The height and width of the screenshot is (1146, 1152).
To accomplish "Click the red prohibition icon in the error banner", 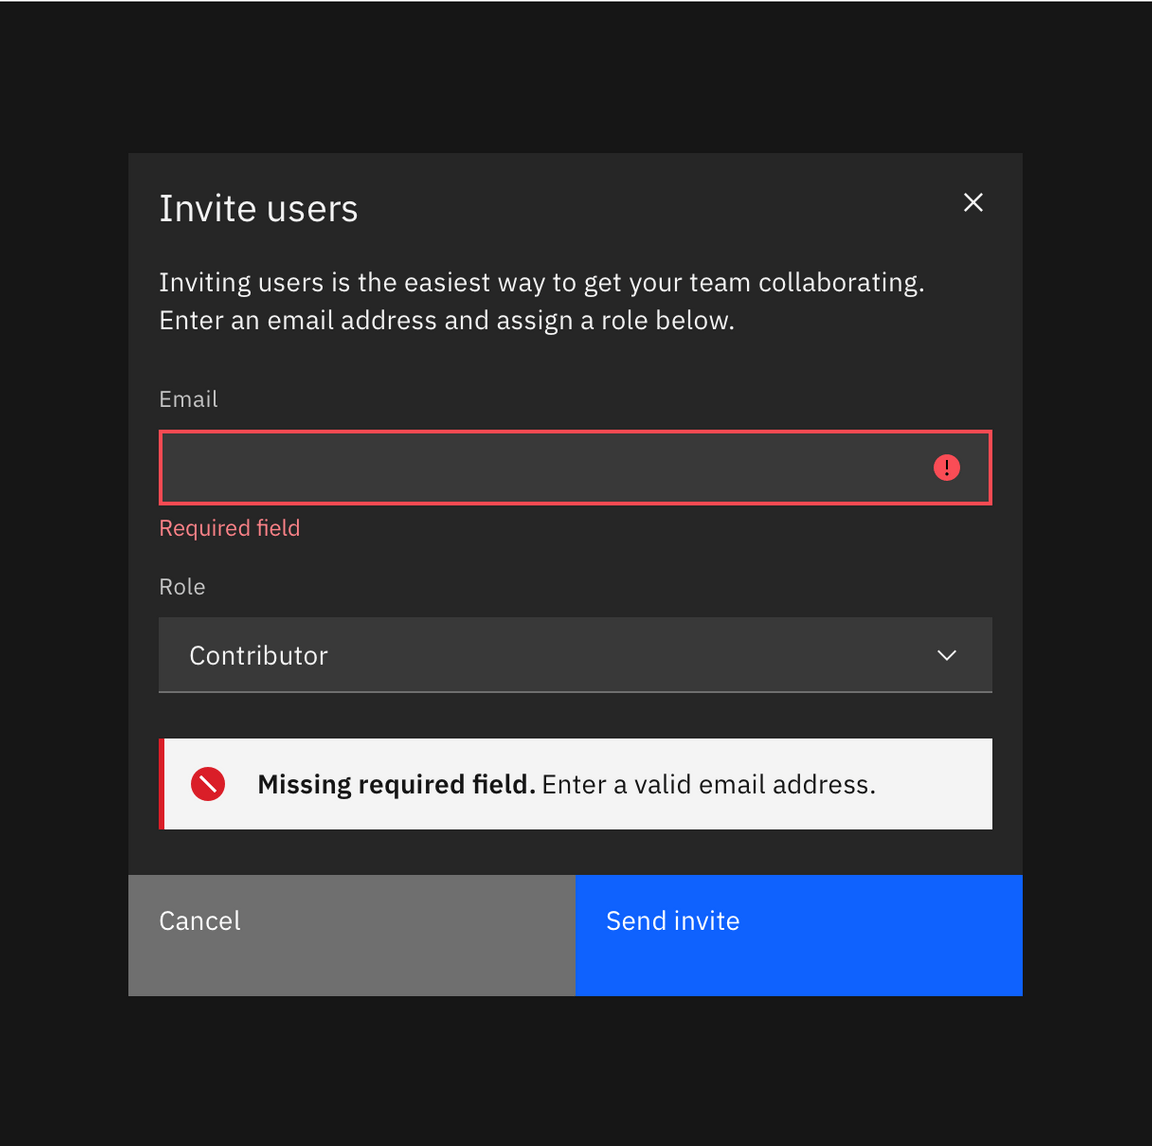I will [208, 784].
